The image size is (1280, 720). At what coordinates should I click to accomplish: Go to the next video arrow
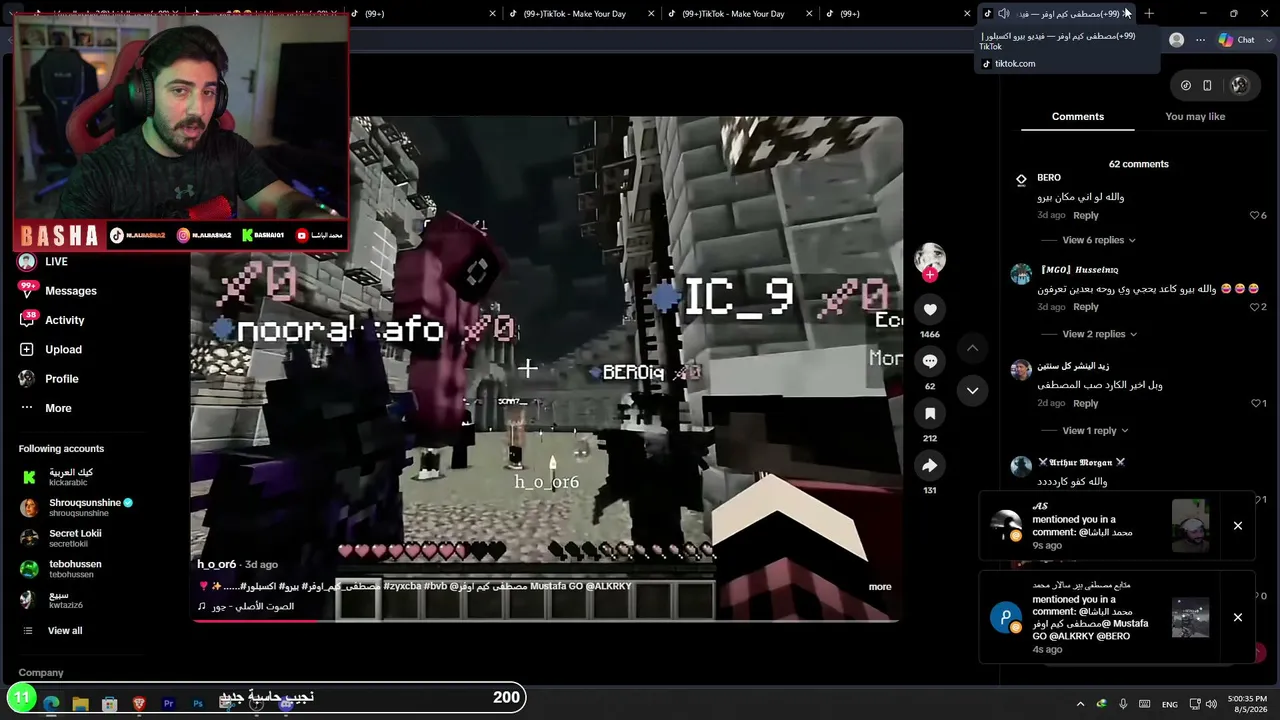(972, 390)
